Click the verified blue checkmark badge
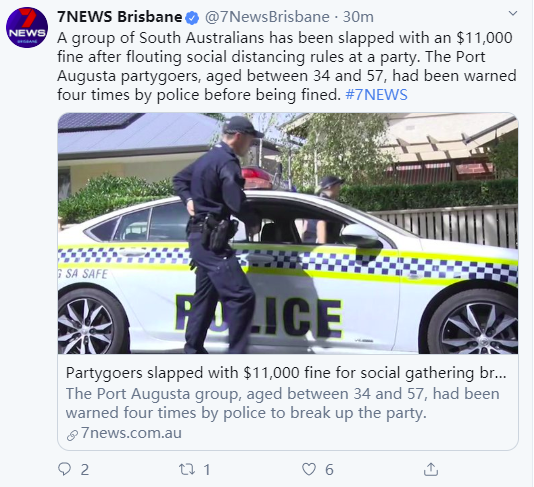 pyautogui.click(x=192, y=18)
